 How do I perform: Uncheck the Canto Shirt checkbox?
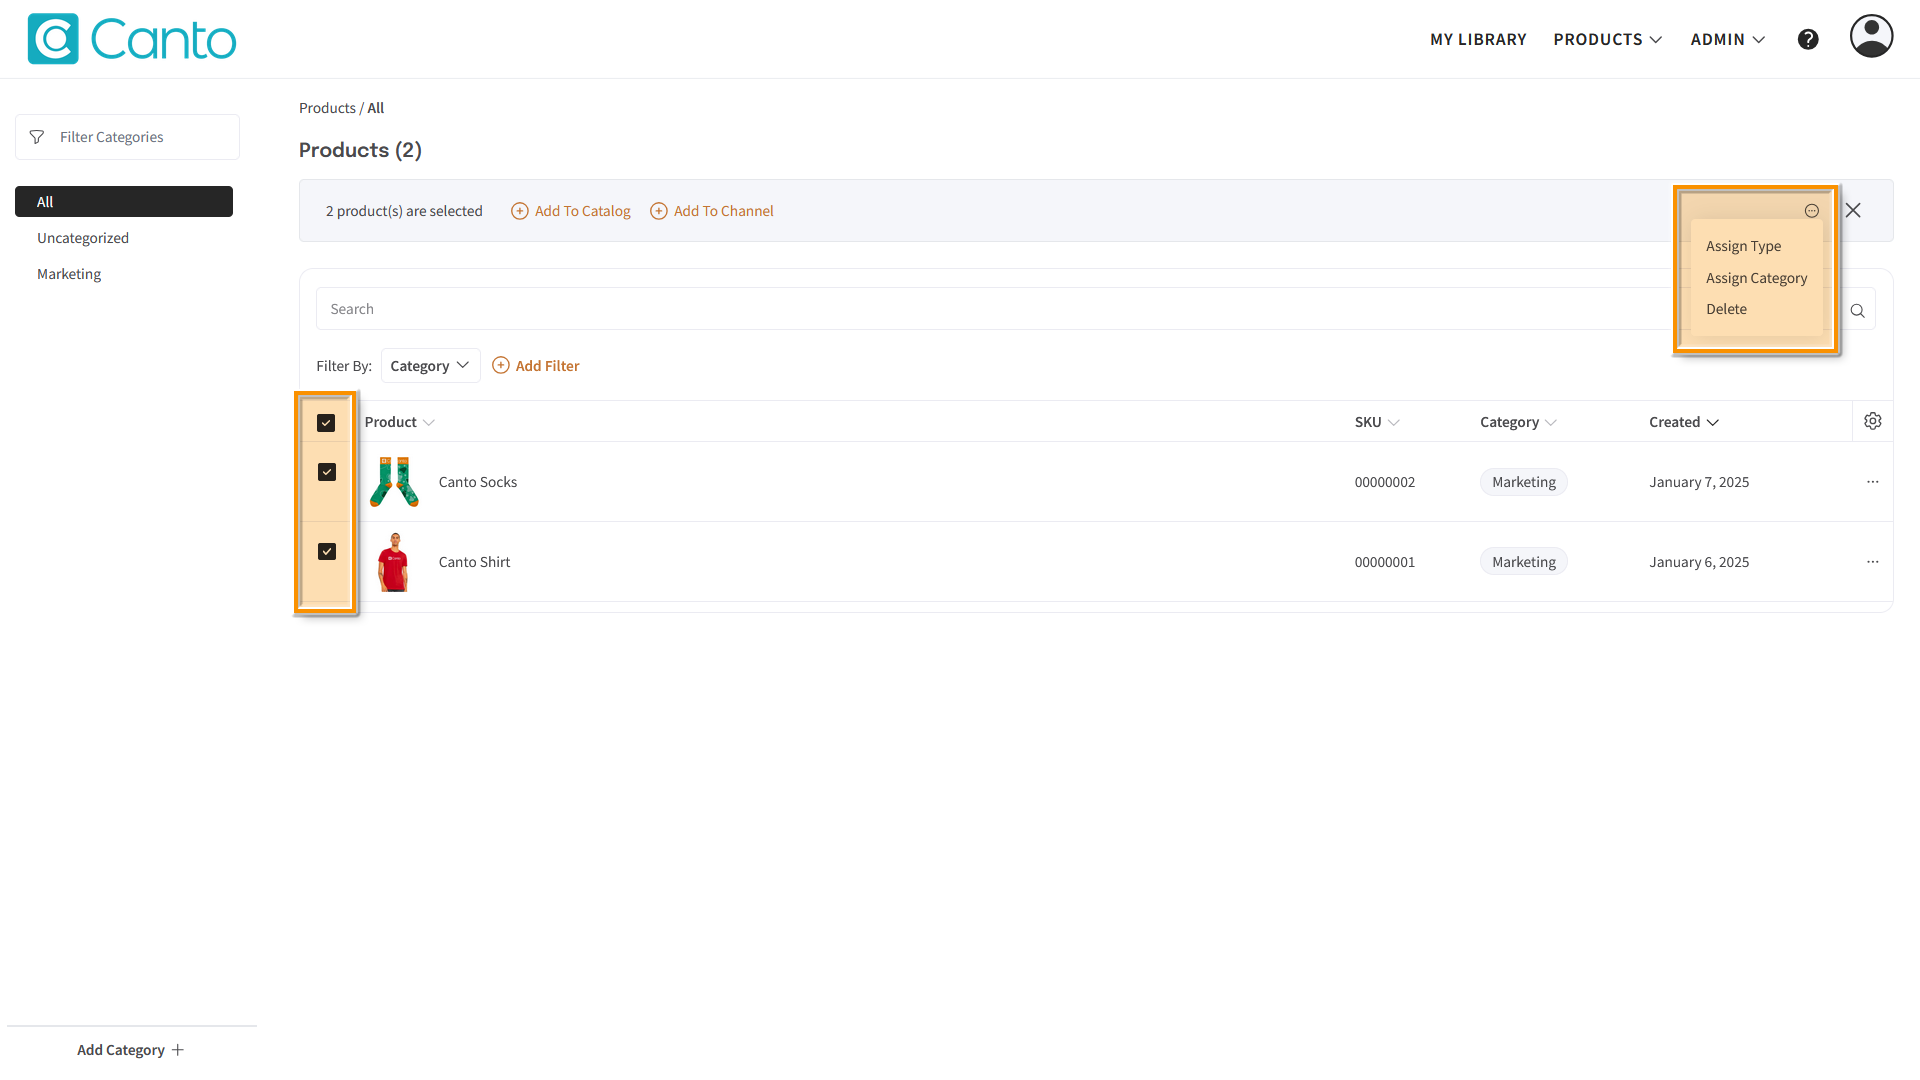coord(327,552)
